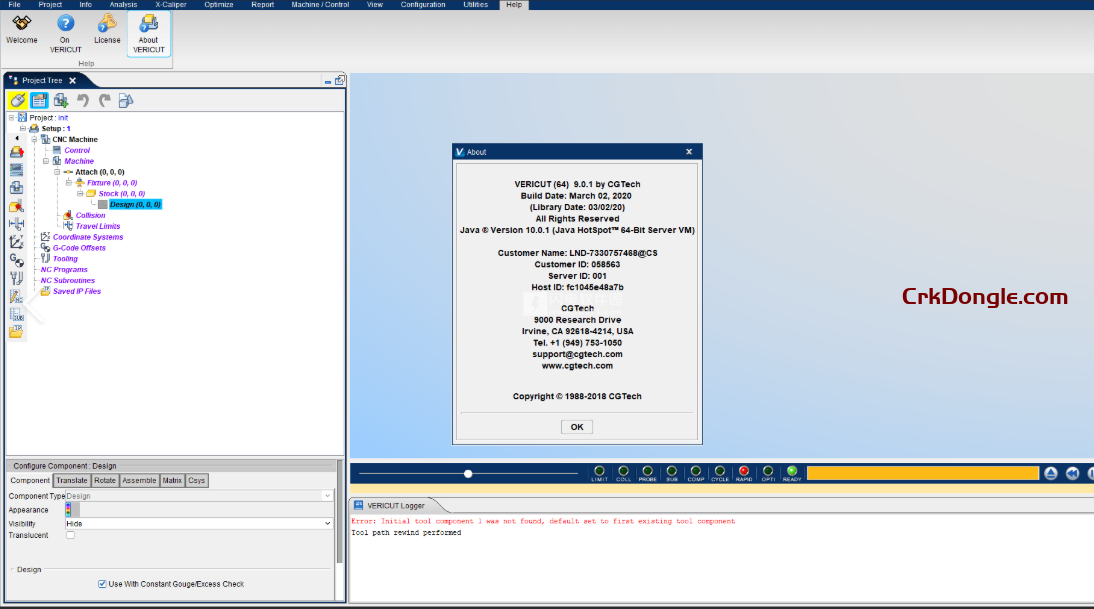Open the Configuration menu
This screenshot has height=609, width=1094.
point(422,4)
